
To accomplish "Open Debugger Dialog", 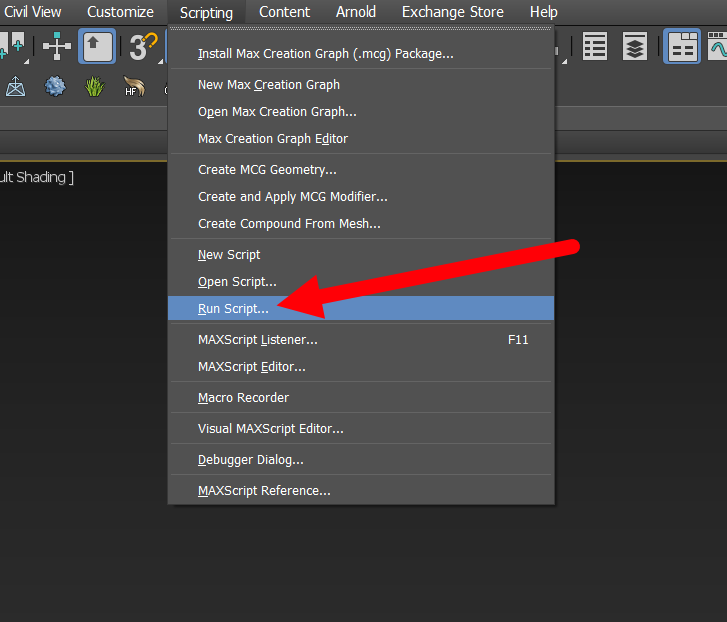I will pyautogui.click(x=361, y=460).
